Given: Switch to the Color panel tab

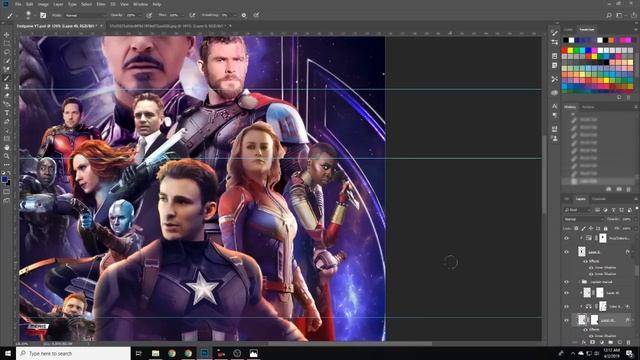Looking at the screenshot, I should pyautogui.click(x=568, y=30).
